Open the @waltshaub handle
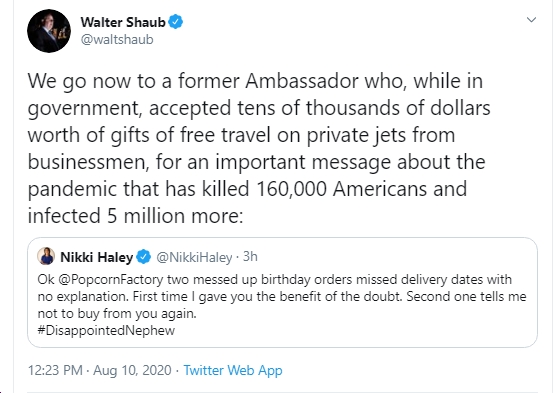This screenshot has width=557, height=393. click(117, 39)
